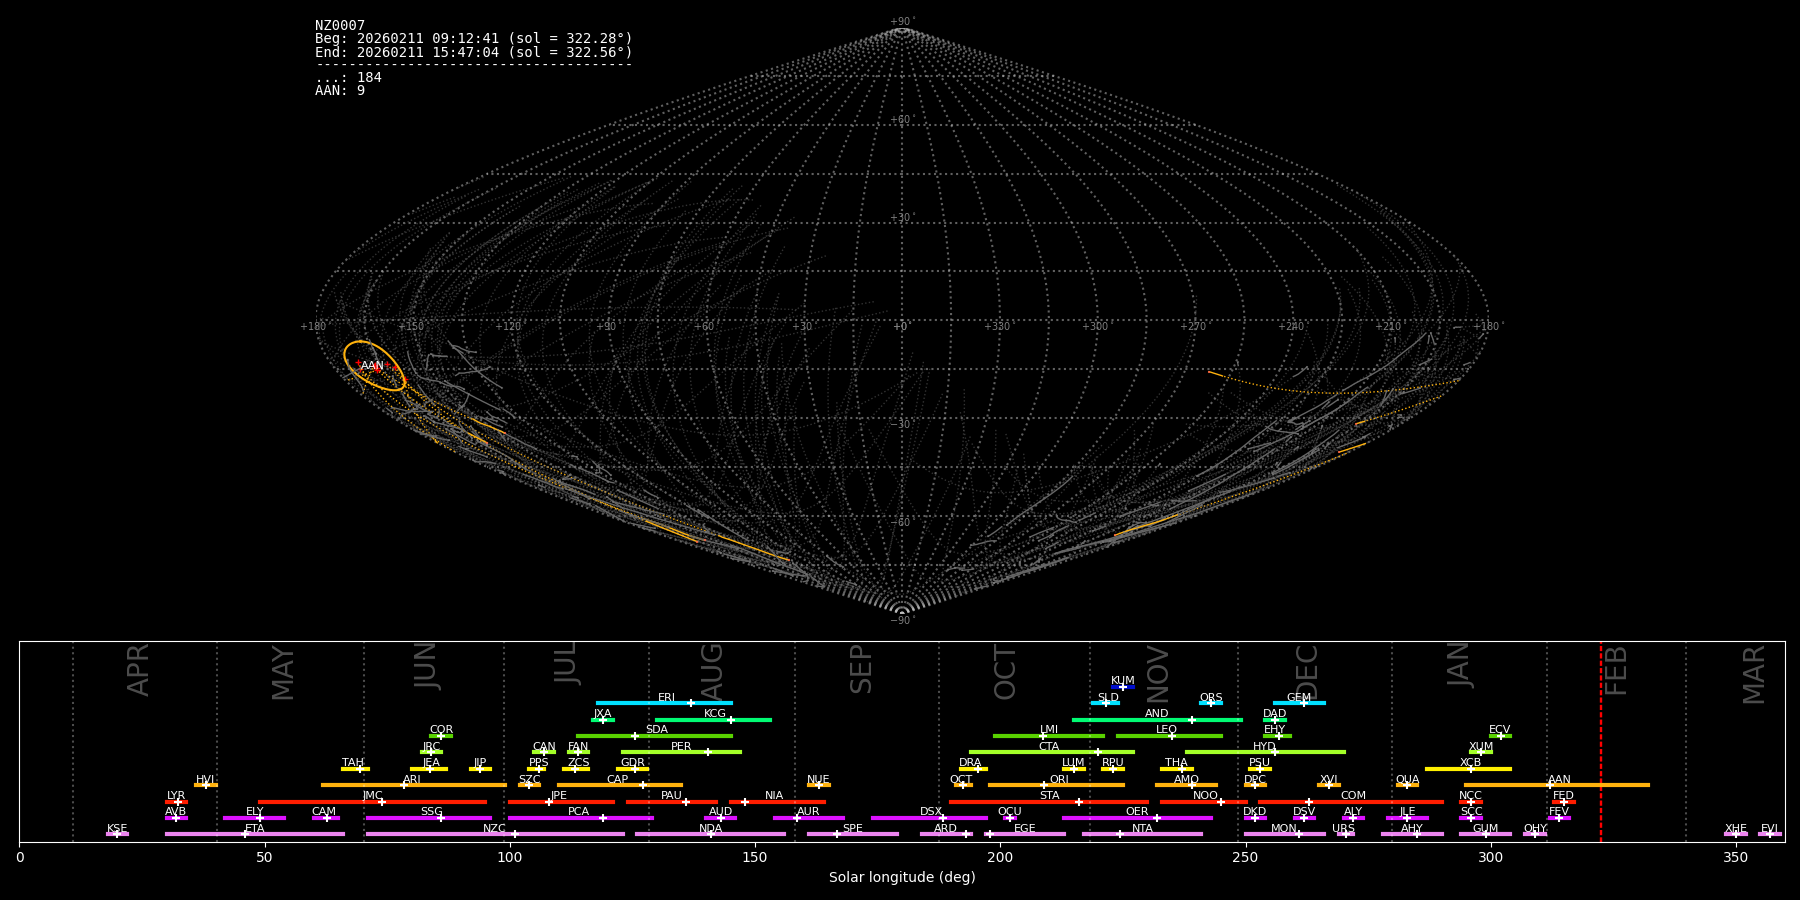Image resolution: width=1800 pixels, height=900 pixels.
Task: Click the STA shower label
Action: tap(1049, 796)
